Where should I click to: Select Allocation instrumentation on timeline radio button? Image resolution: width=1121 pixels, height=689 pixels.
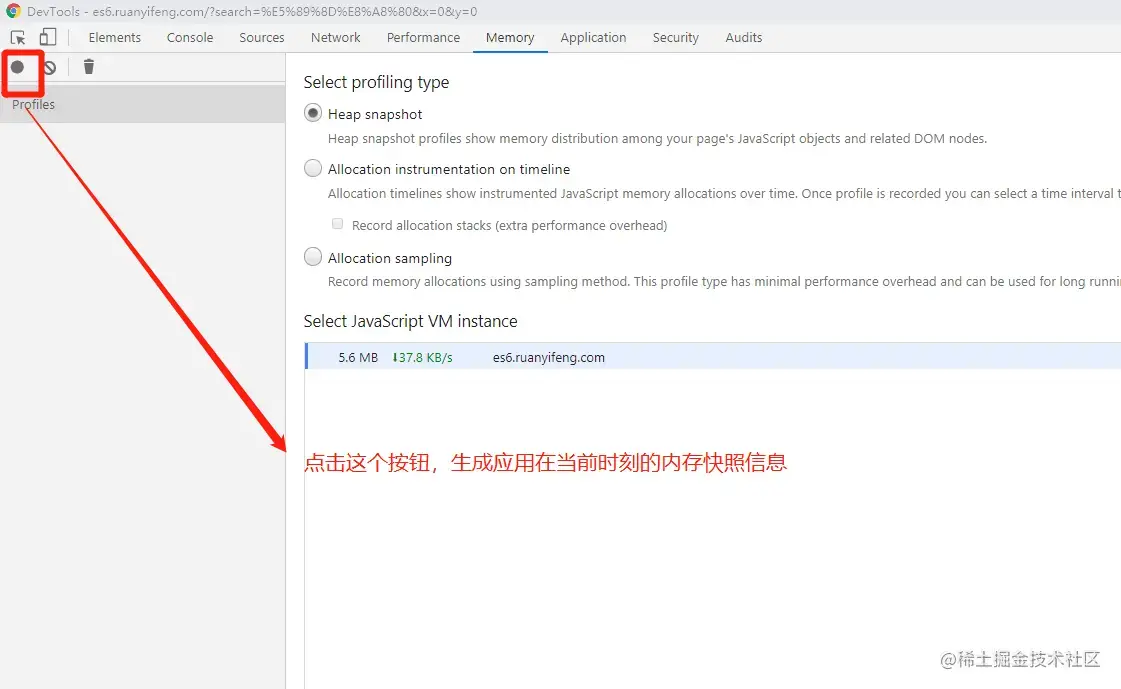312,168
